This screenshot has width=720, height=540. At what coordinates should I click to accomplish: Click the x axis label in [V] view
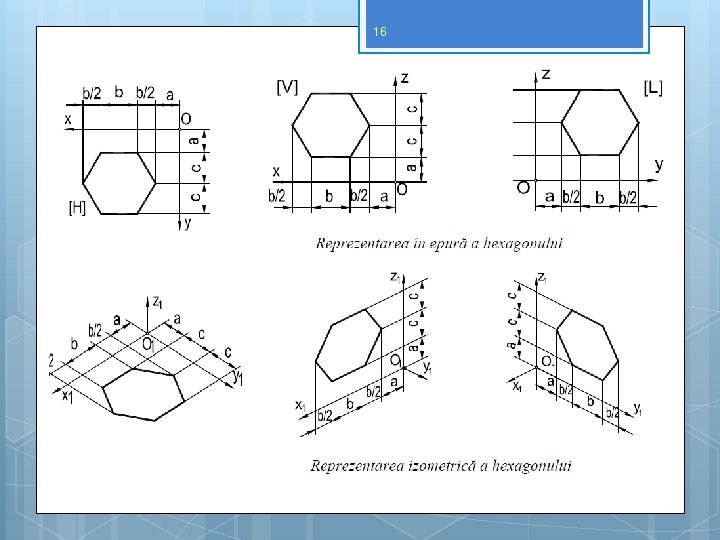tap(276, 172)
